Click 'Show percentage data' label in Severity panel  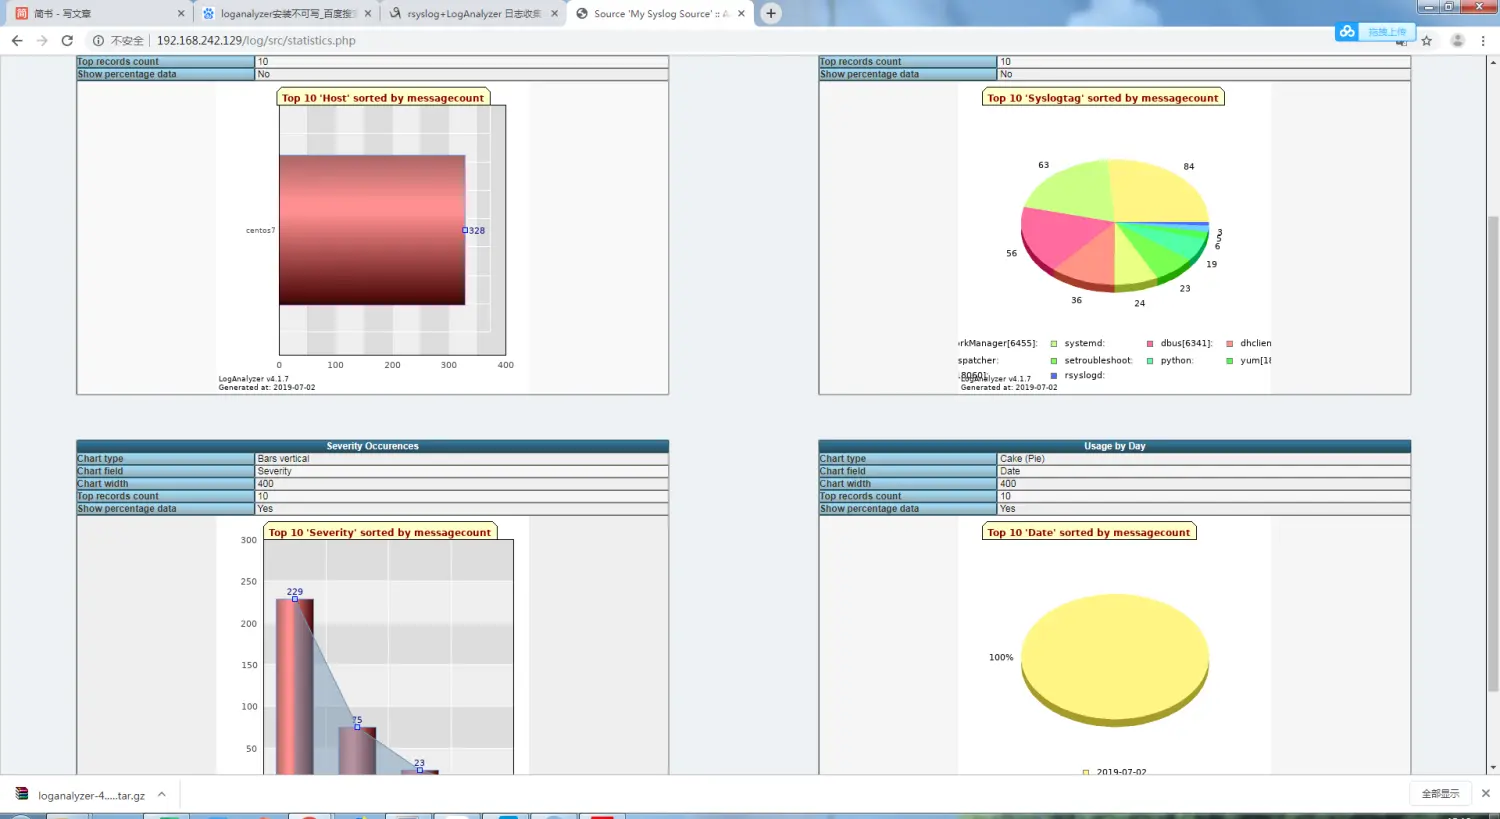coord(127,509)
